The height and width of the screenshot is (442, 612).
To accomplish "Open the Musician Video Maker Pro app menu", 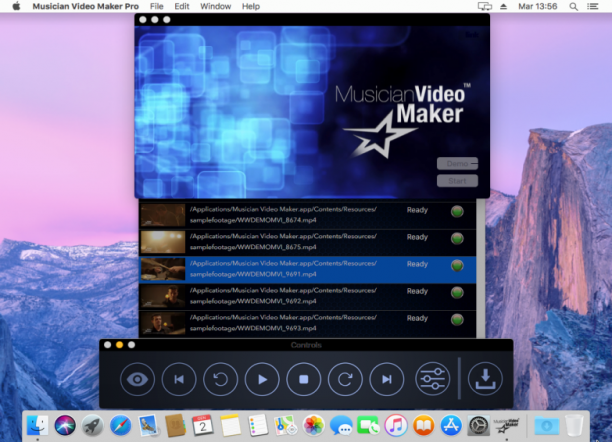I will tap(85, 6).
